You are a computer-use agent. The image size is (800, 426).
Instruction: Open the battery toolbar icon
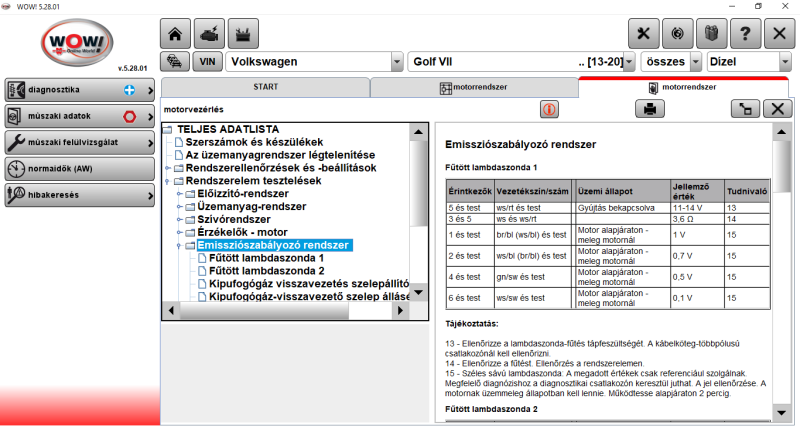pos(243,34)
